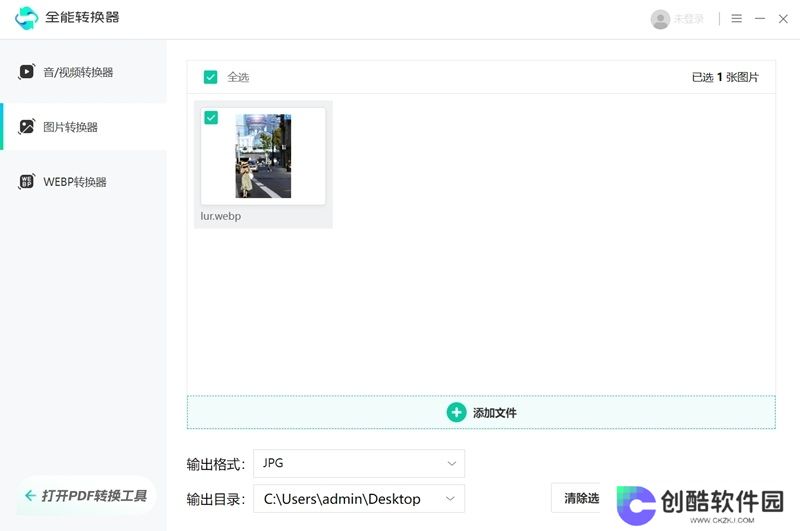This screenshot has width=800, height=531.
Task: Select the WEBP转换器 sidebar icon
Action: pos(27,182)
